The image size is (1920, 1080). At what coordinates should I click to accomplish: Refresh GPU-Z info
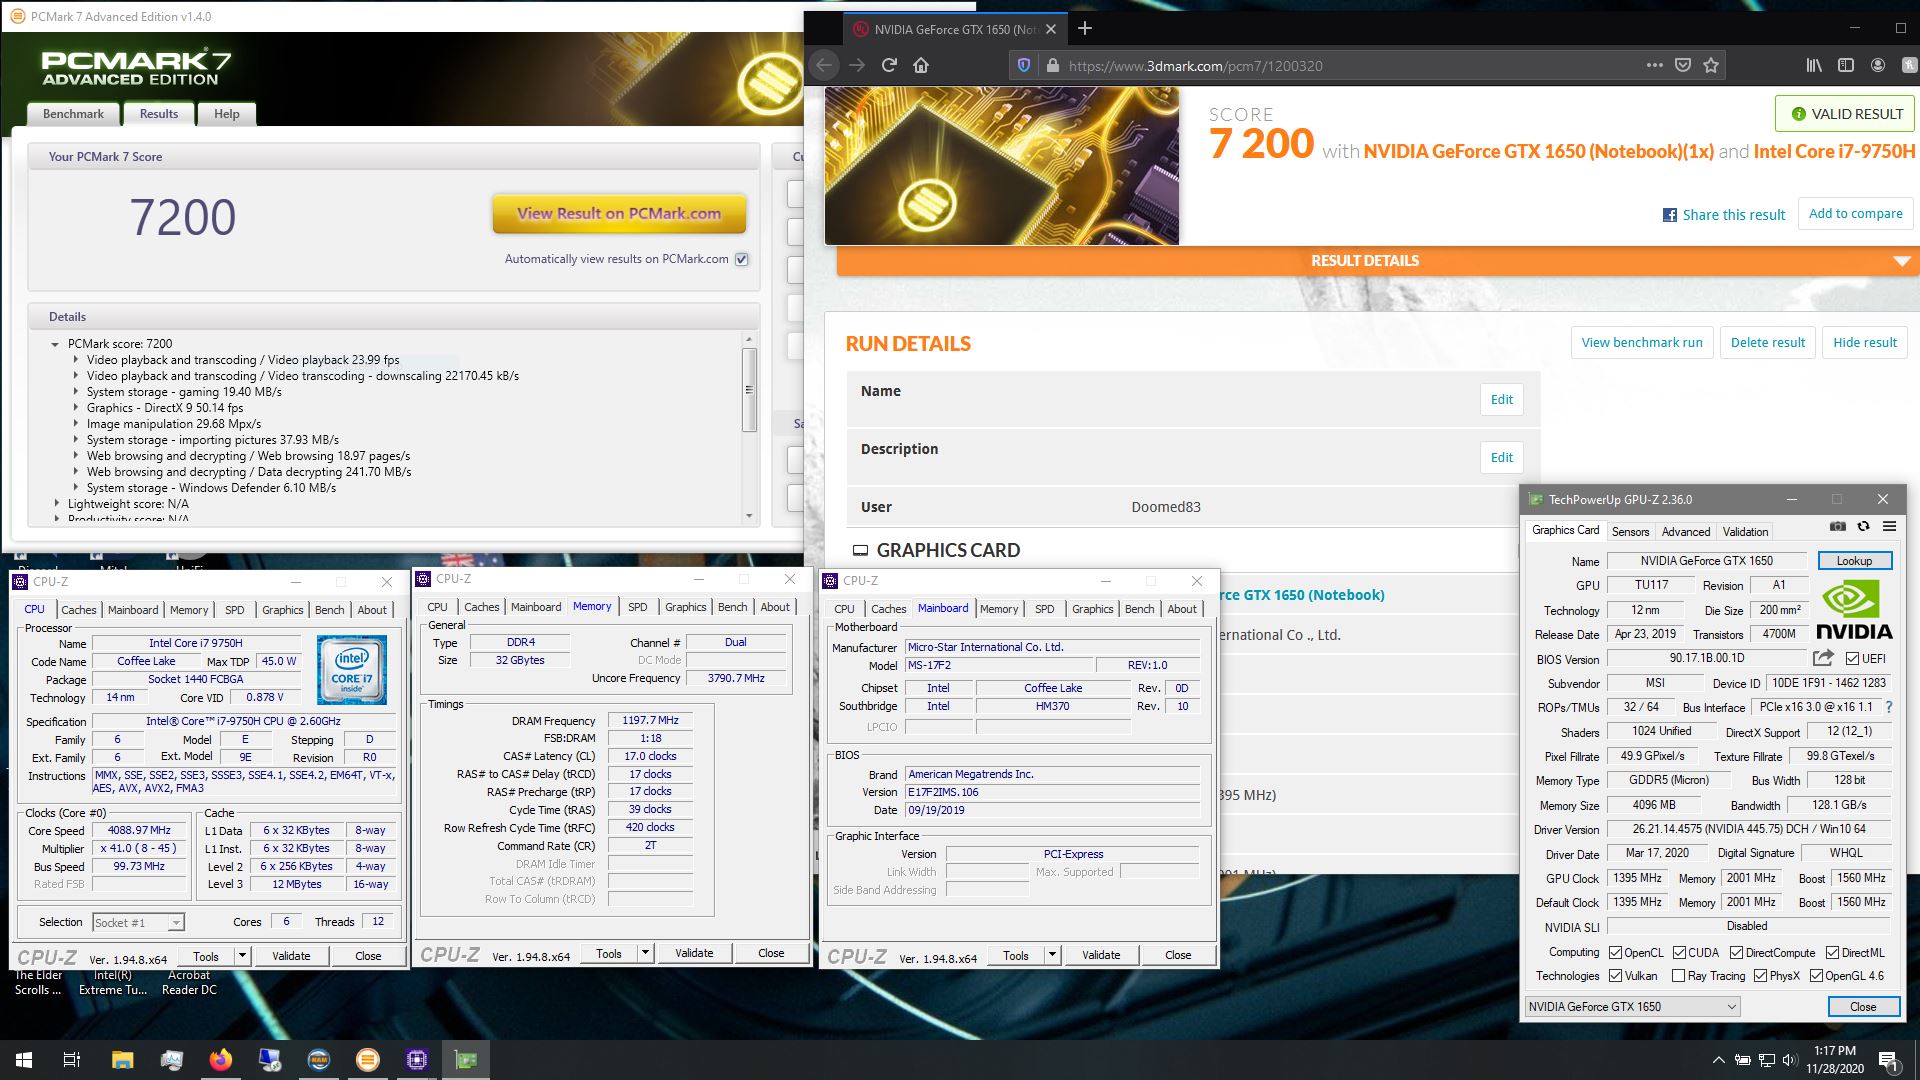pyautogui.click(x=1863, y=526)
